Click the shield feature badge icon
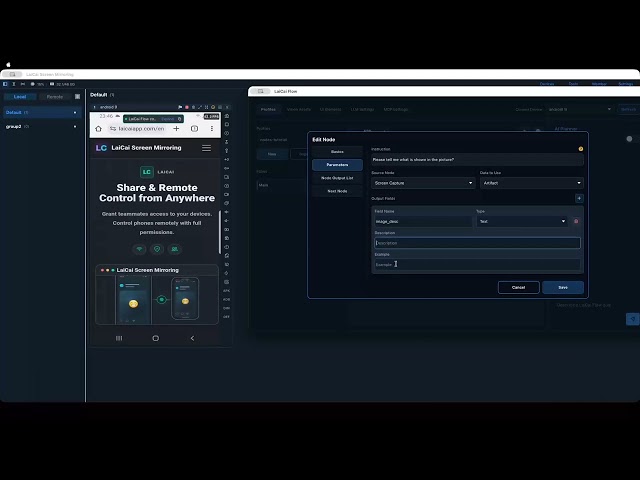The image size is (640, 480). click(x=157, y=249)
